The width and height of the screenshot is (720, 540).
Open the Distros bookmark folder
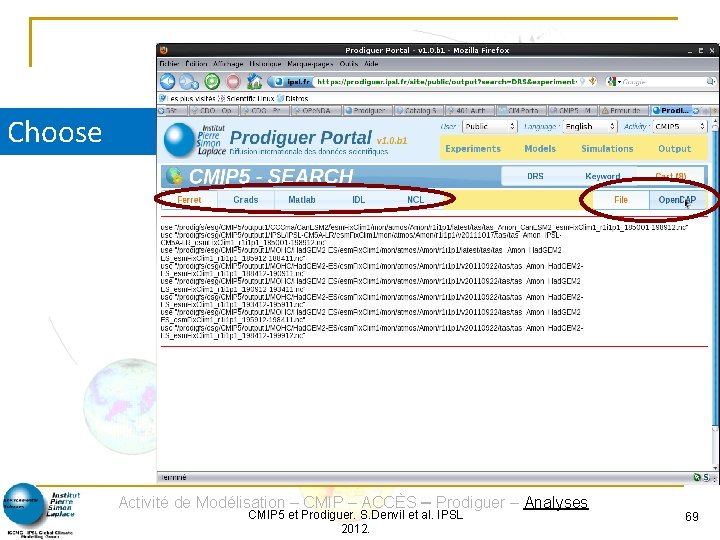pos(292,98)
